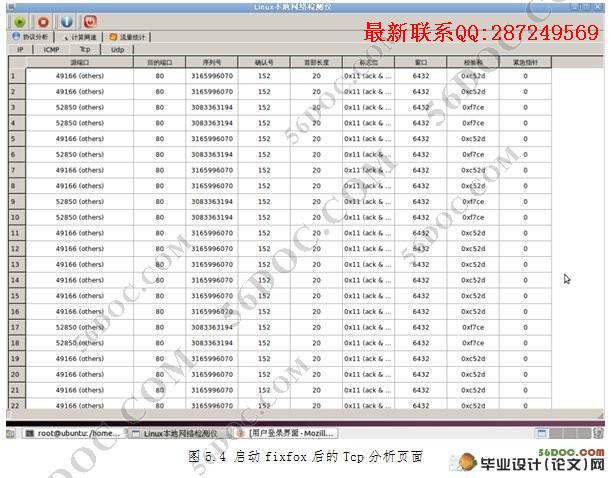Select row header 1
The image size is (613, 478).
[17, 76]
